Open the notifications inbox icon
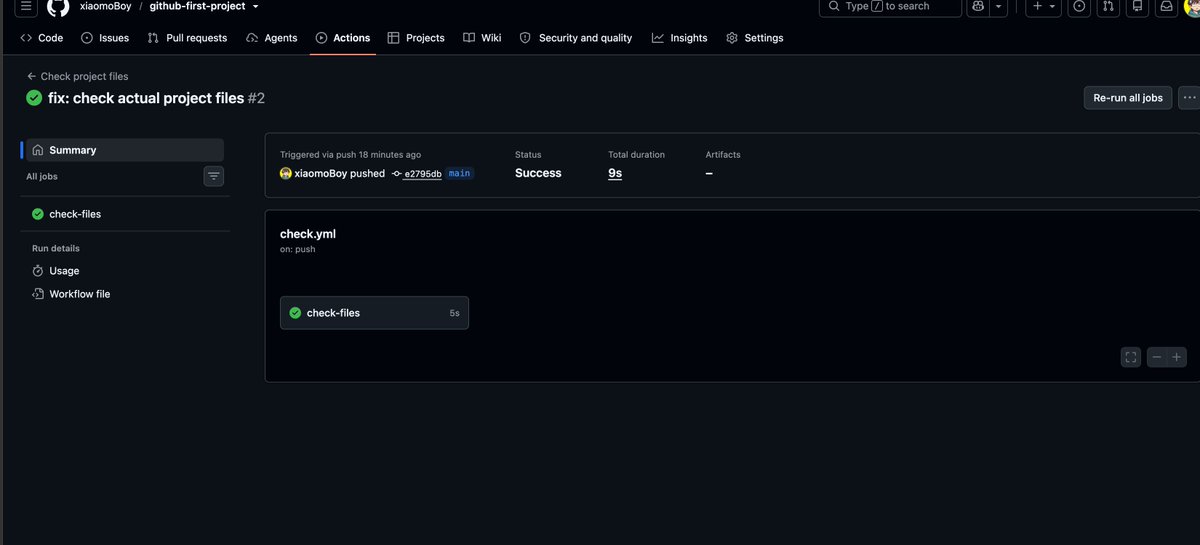1200x545 pixels. click(x=1166, y=6)
